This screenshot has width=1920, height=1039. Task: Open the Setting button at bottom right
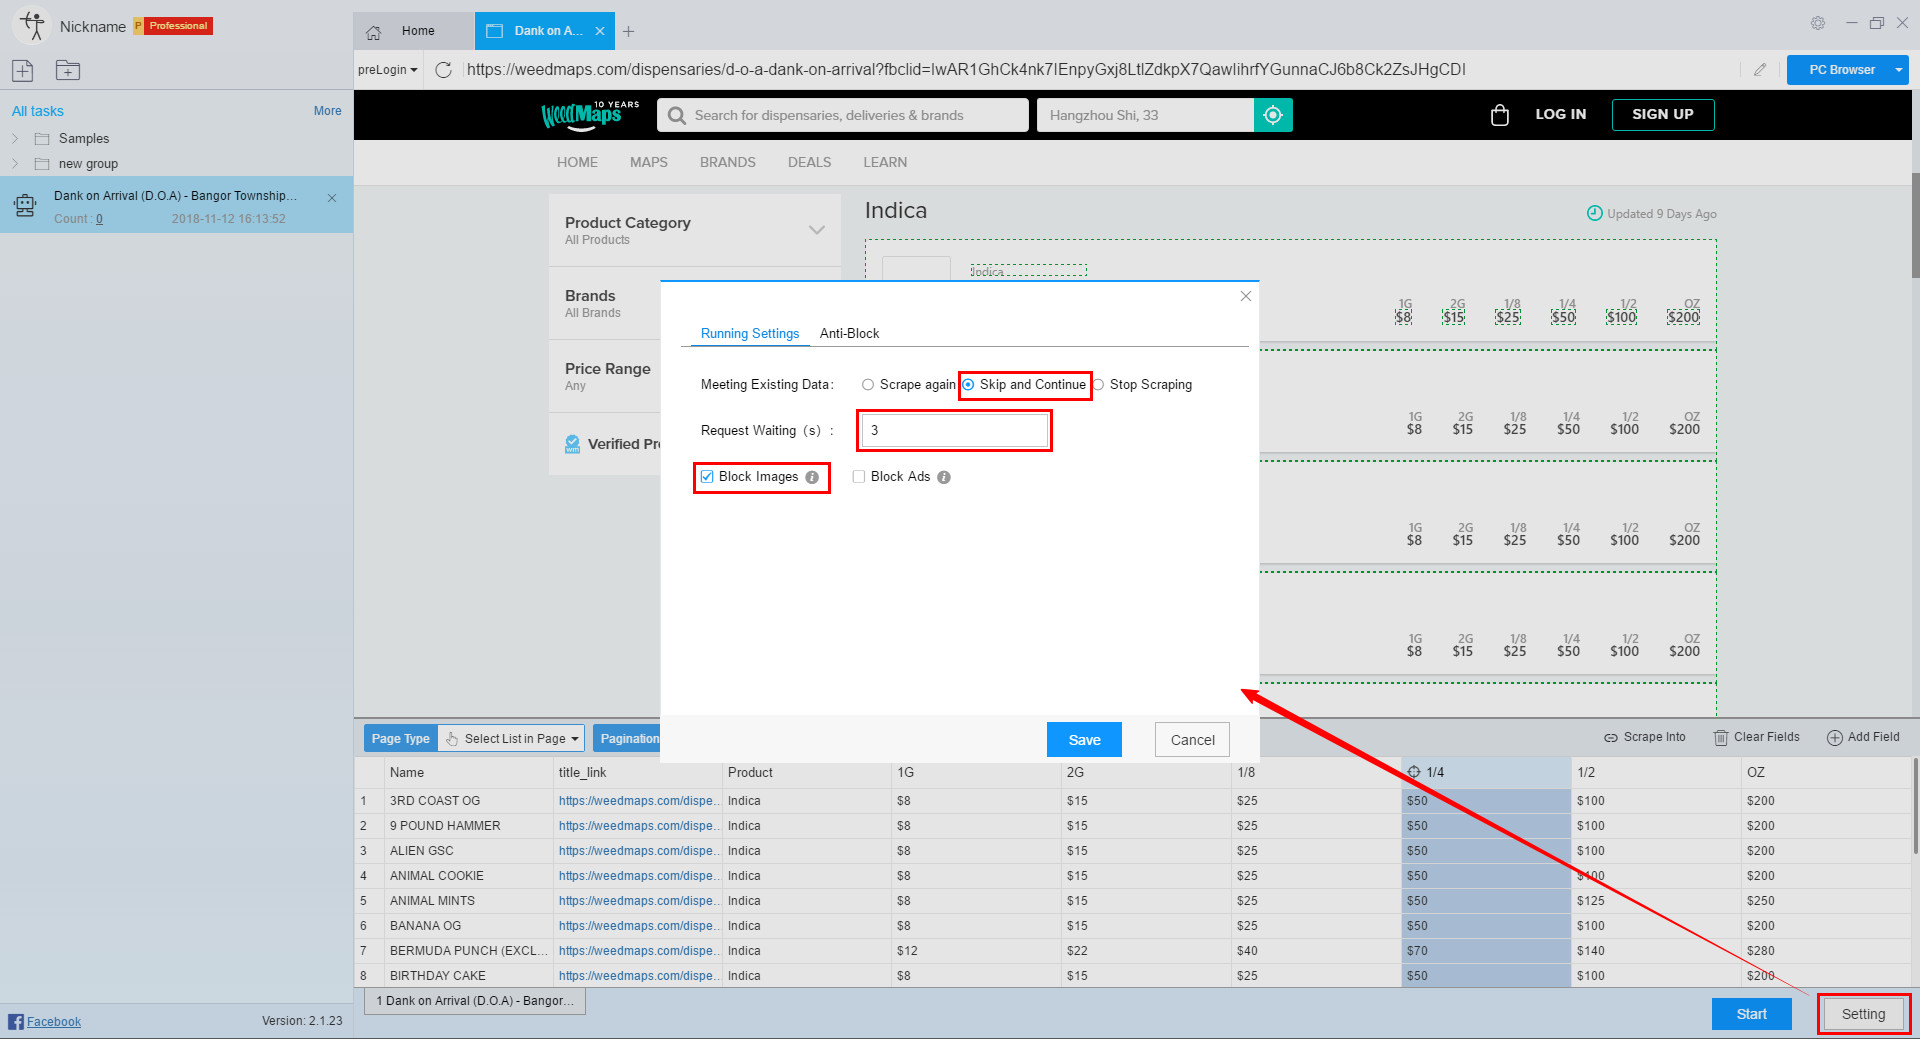point(1863,1014)
